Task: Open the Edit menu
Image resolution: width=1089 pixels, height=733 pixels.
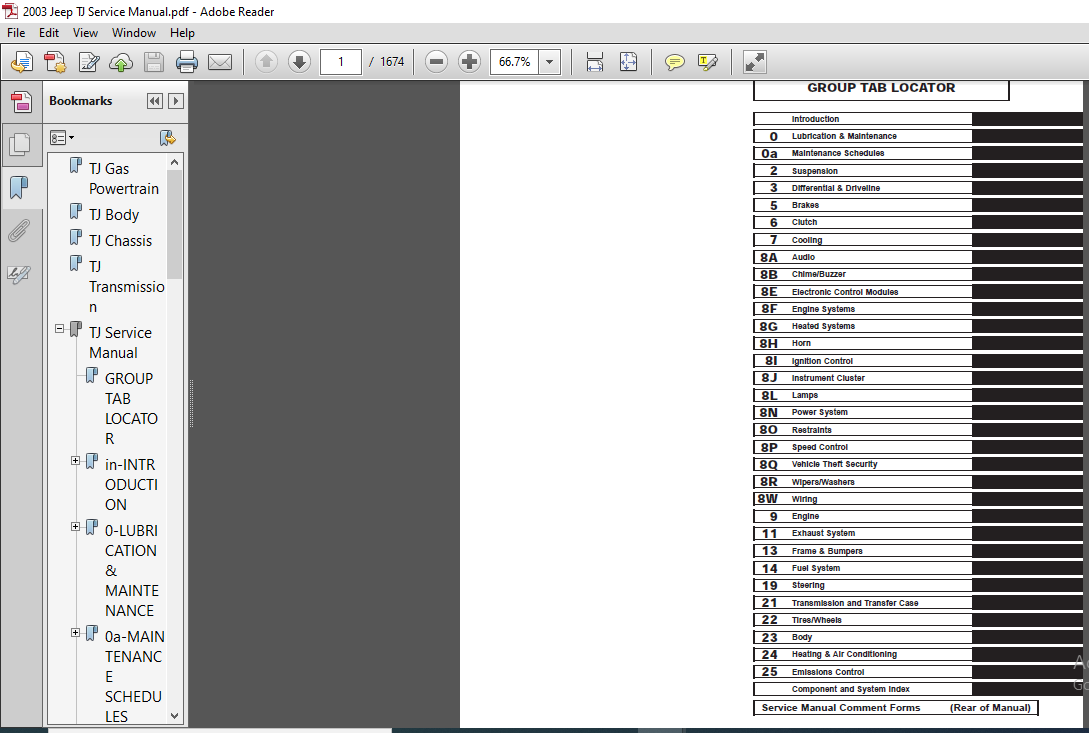Action: (x=49, y=33)
